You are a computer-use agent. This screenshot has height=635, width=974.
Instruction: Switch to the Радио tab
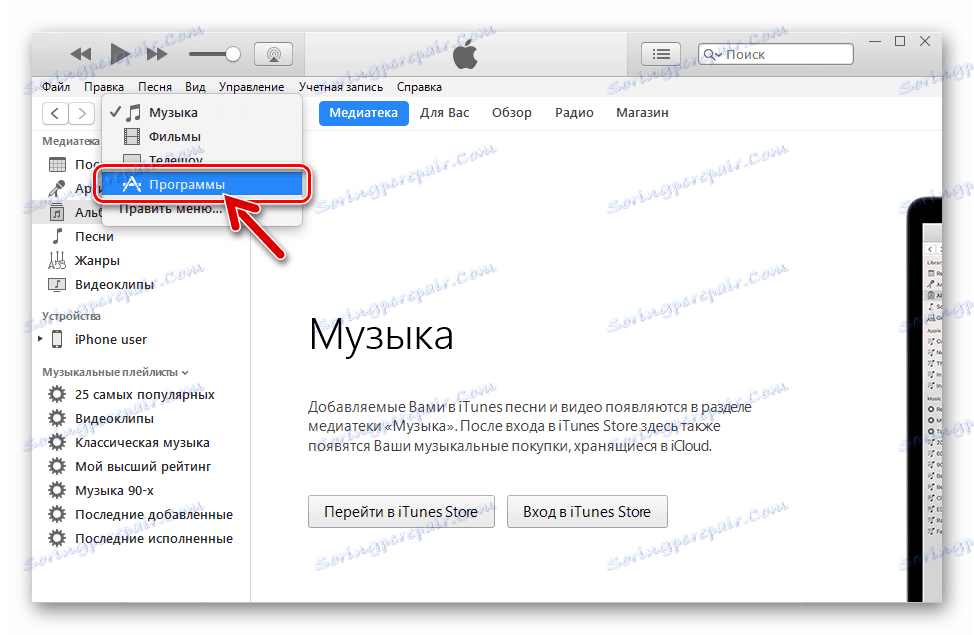point(573,112)
